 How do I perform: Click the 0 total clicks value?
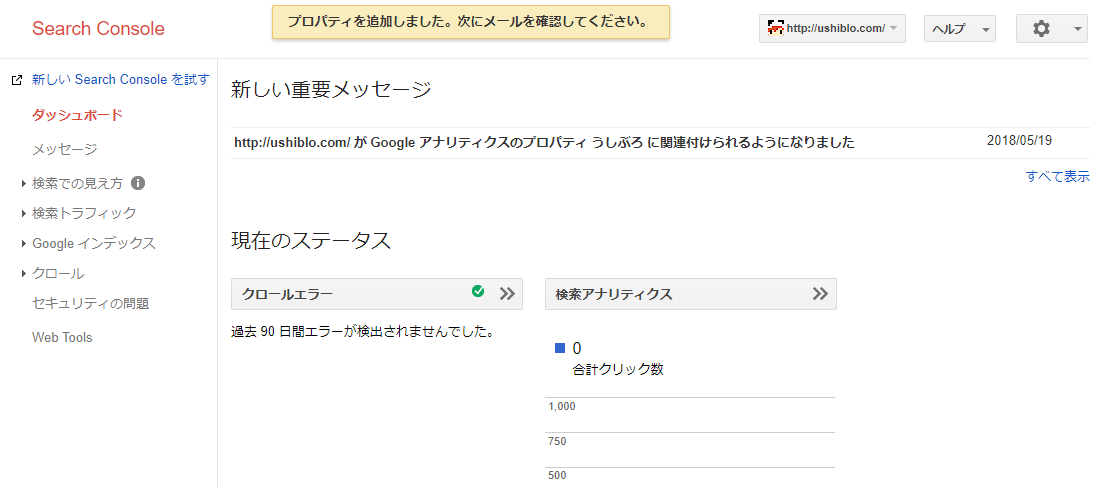[x=577, y=348]
